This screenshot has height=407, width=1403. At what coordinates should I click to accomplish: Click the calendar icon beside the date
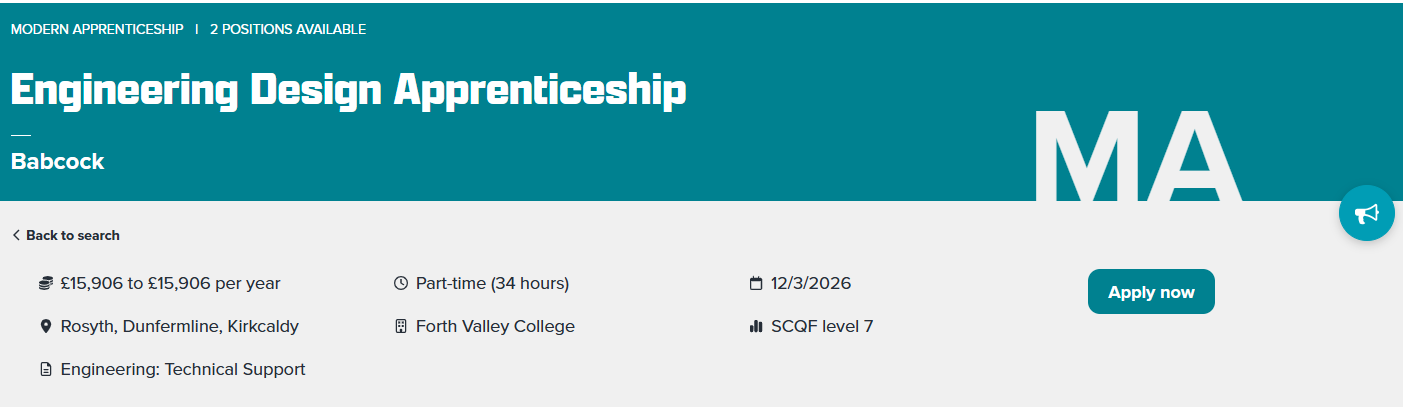pos(756,284)
